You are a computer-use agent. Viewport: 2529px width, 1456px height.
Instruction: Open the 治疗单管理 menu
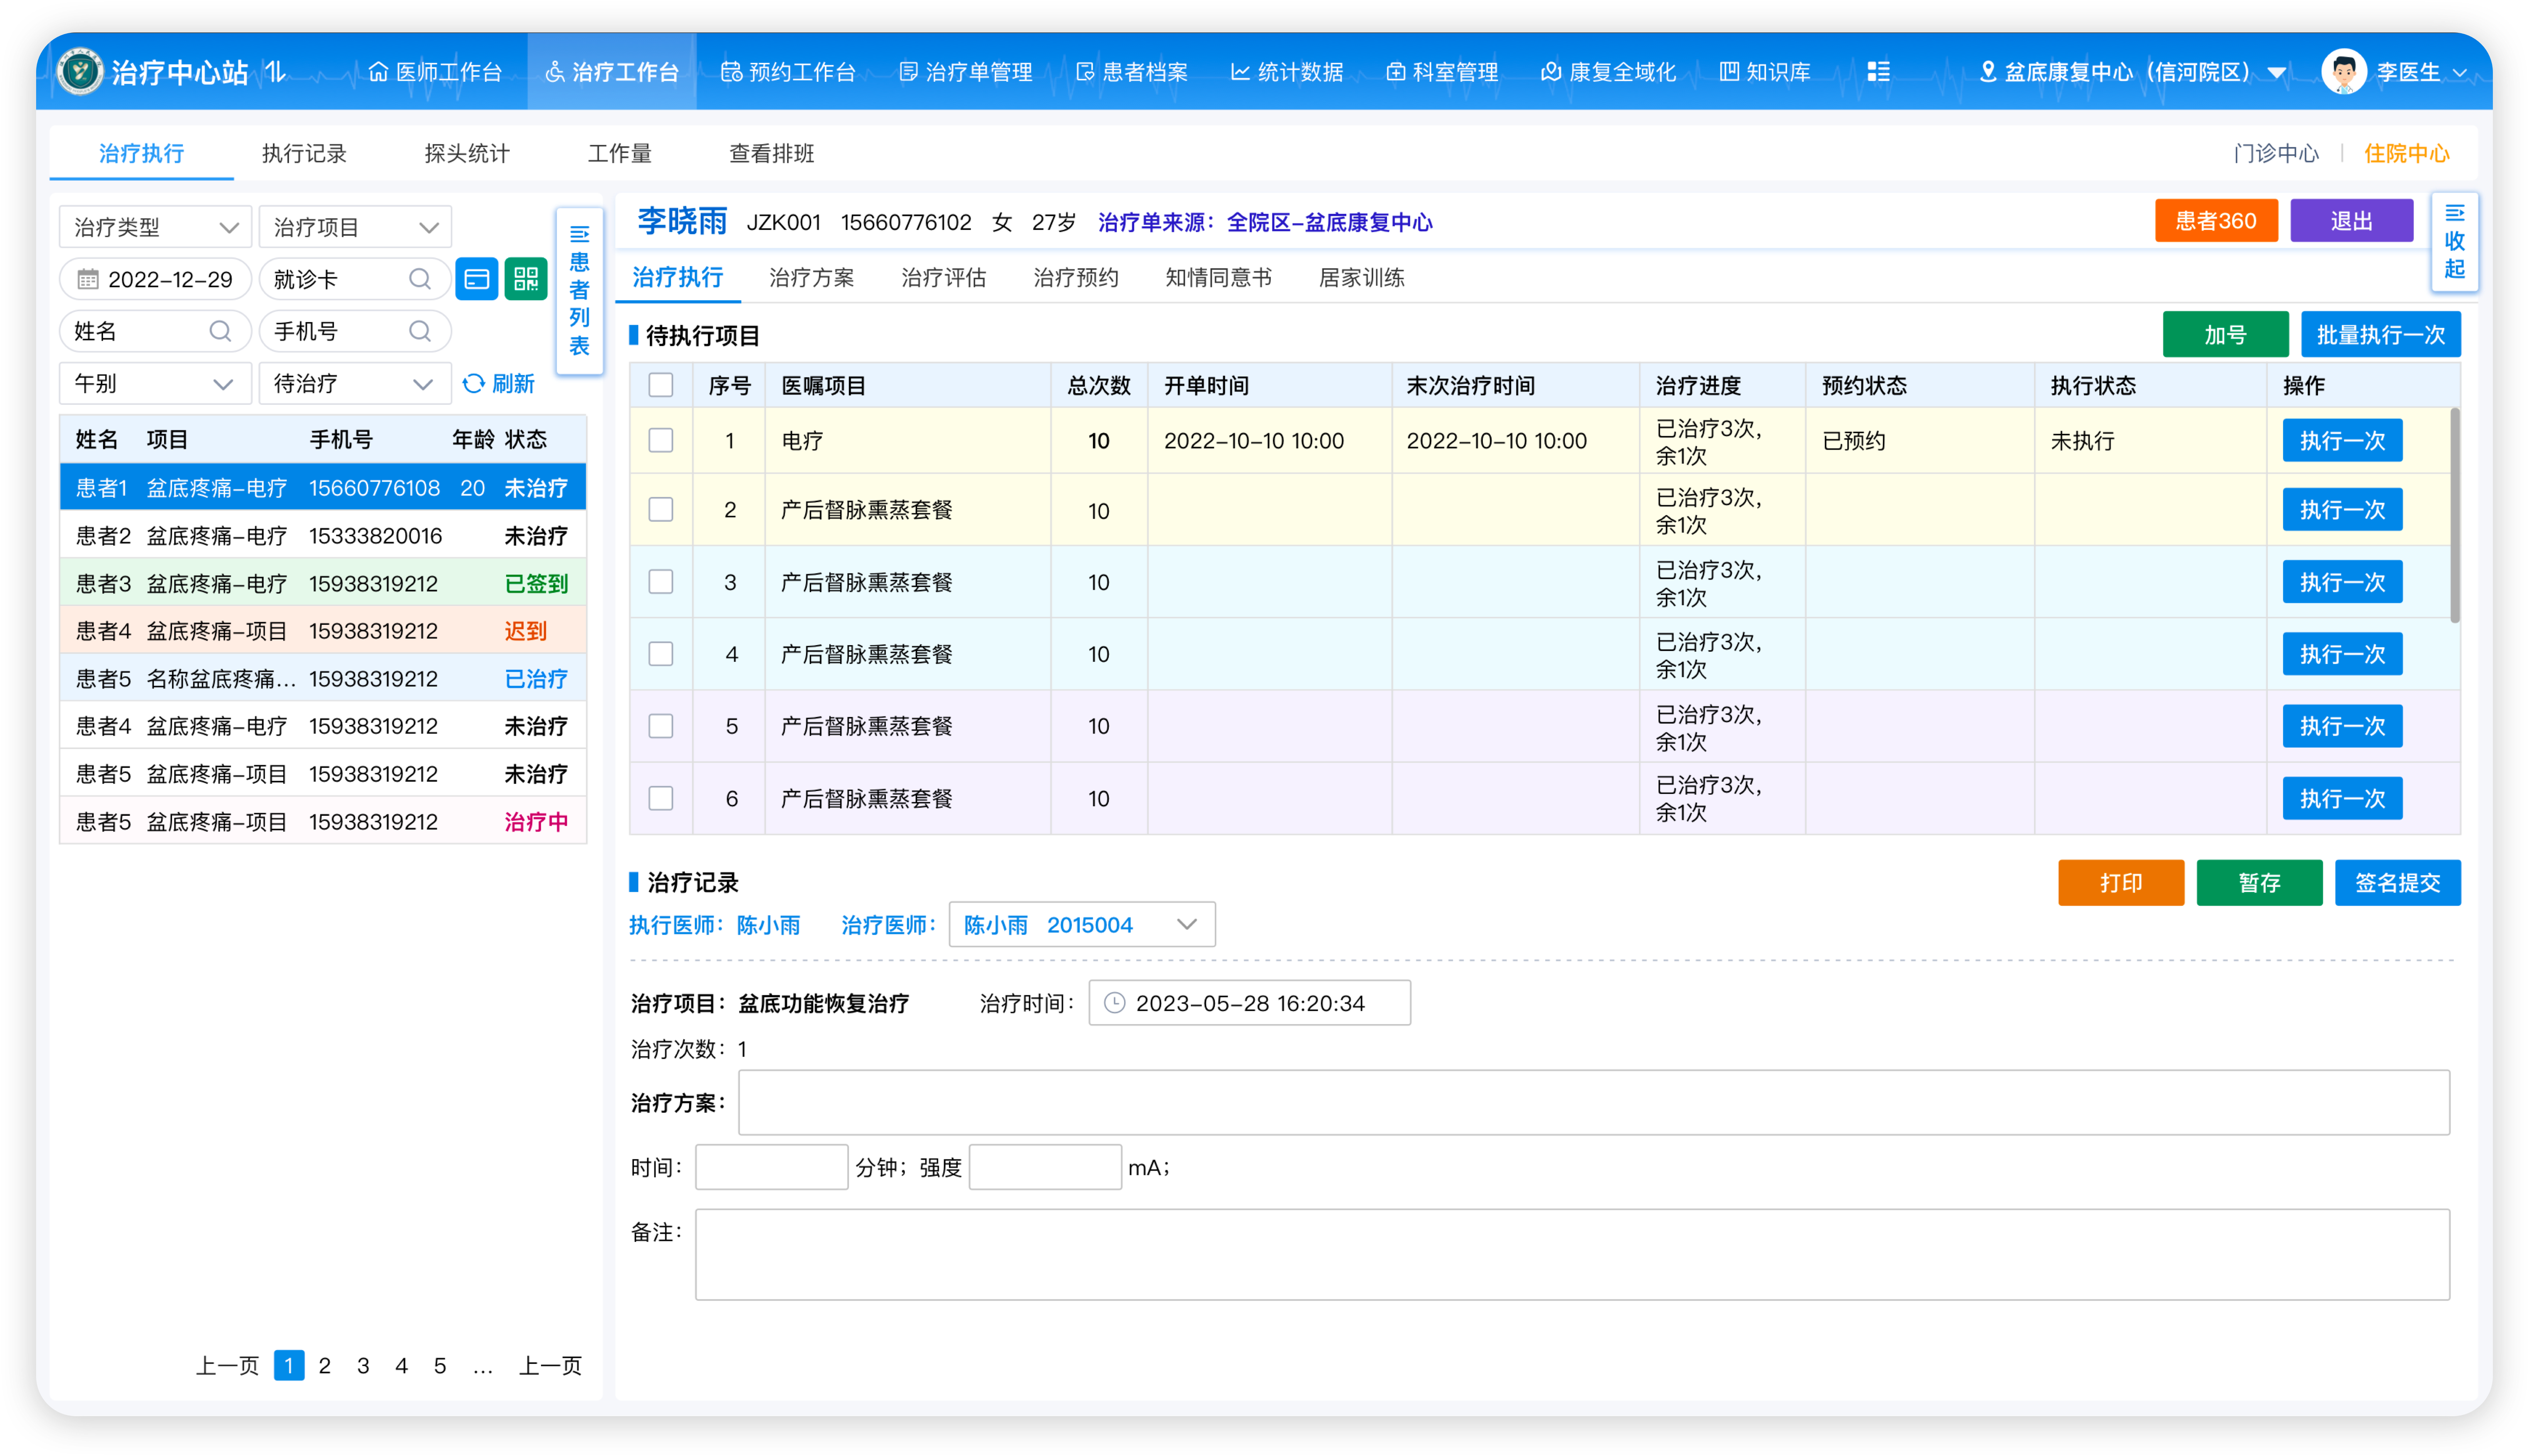click(965, 71)
